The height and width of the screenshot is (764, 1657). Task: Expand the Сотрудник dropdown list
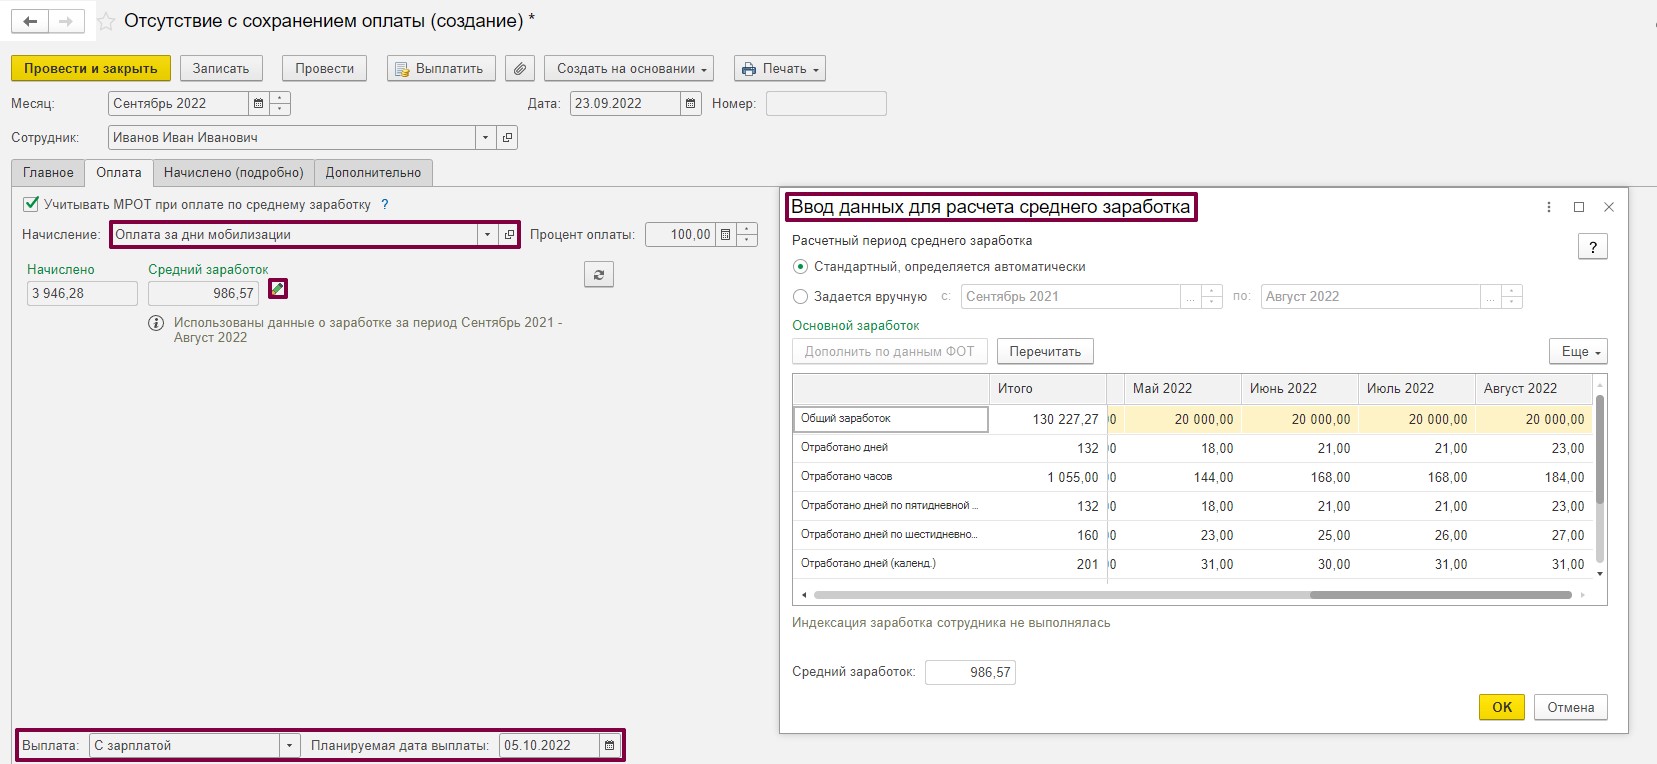[486, 137]
